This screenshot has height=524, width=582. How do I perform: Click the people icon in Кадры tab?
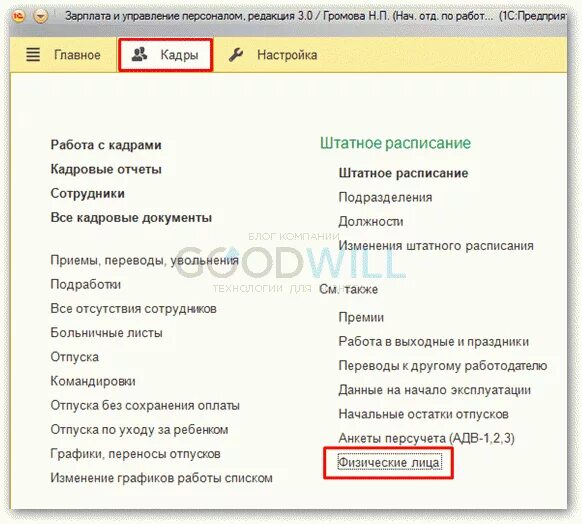click(x=140, y=55)
